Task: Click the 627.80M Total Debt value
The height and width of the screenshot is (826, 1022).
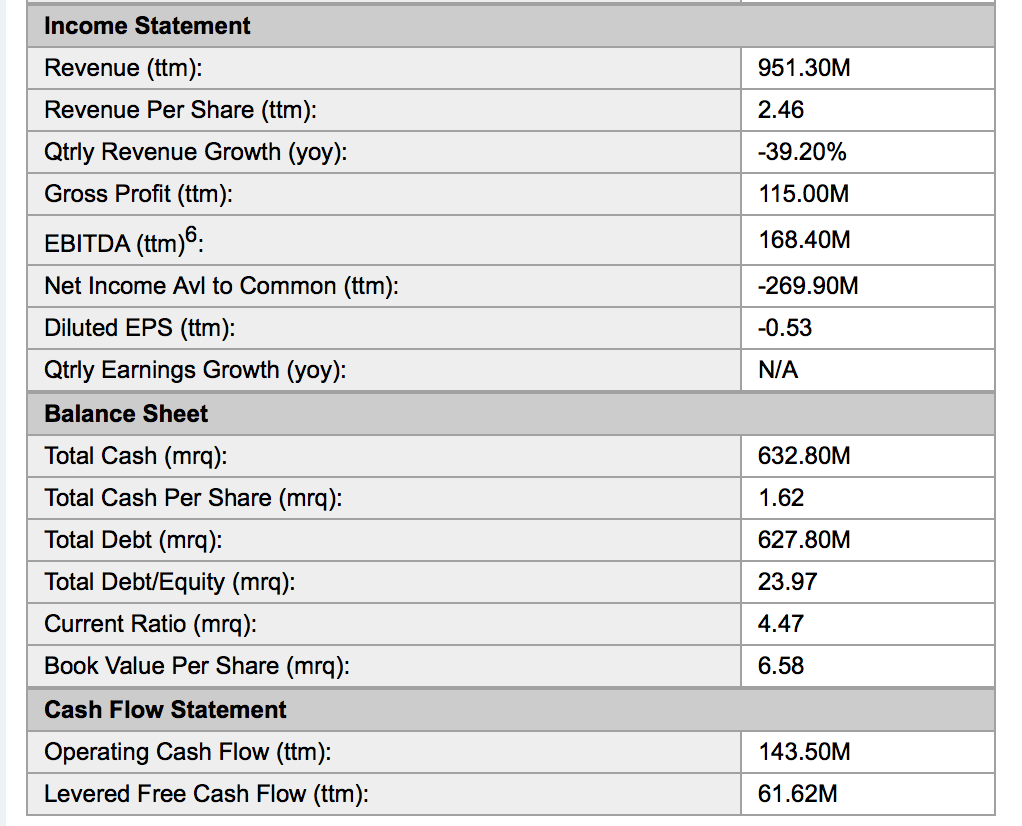Action: pyautogui.click(x=804, y=540)
